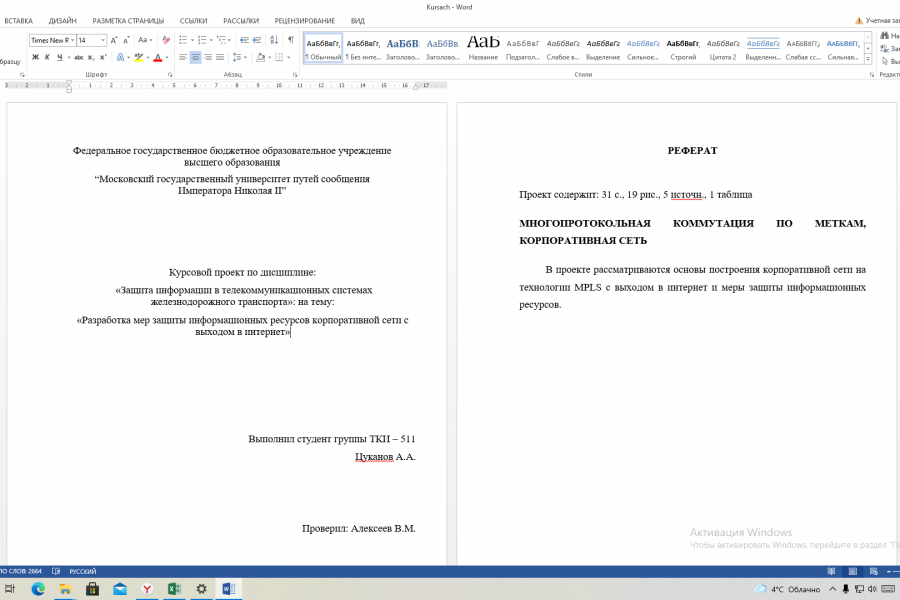Switch to Web Layout view
This screenshot has width=900, height=600.
pos(874,571)
